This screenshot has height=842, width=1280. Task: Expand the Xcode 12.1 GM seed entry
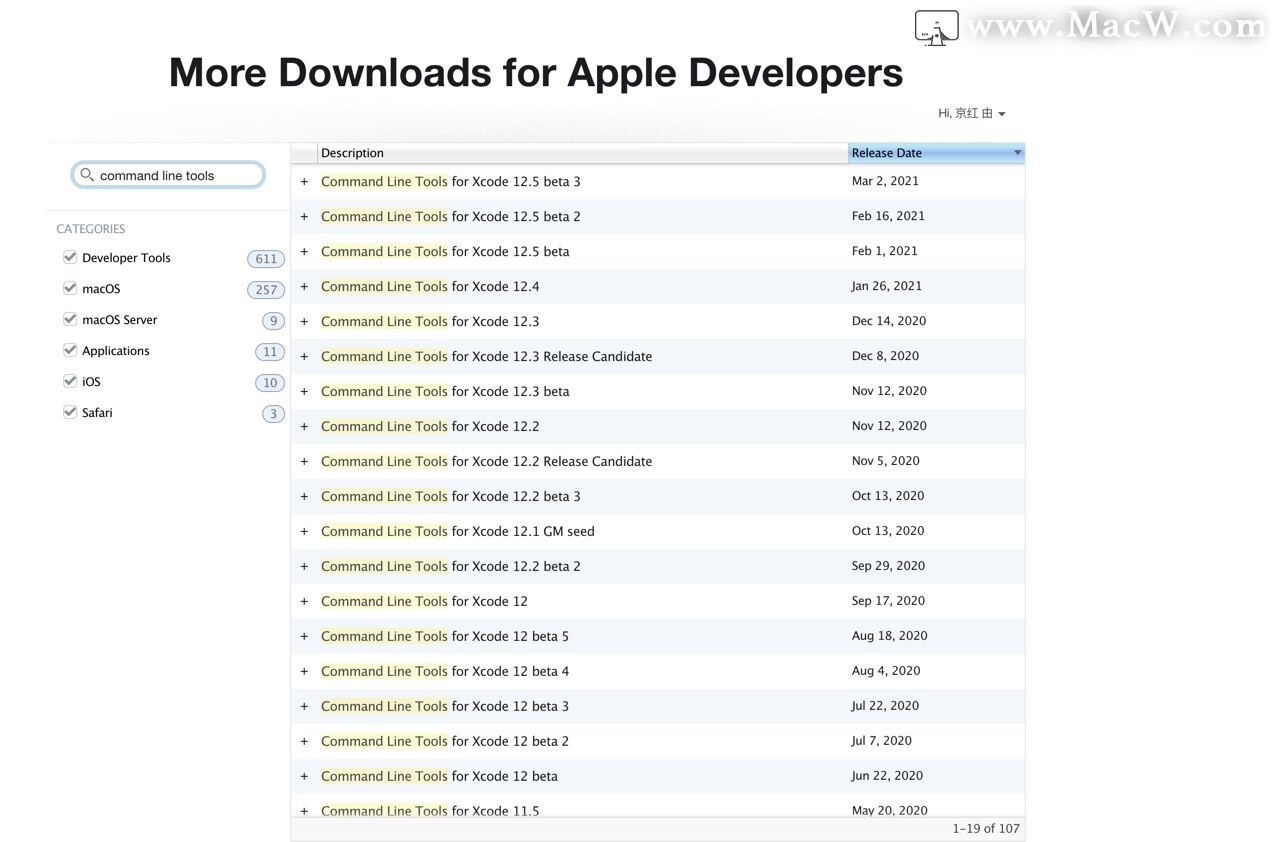pyautogui.click(x=304, y=532)
